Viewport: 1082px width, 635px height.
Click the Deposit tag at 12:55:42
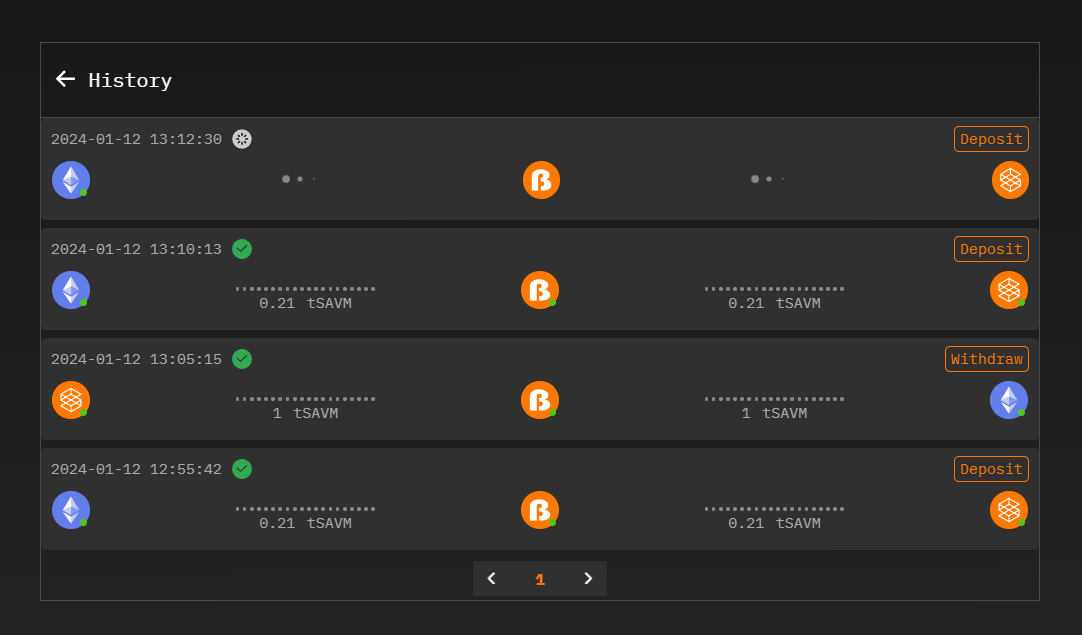(x=991, y=469)
